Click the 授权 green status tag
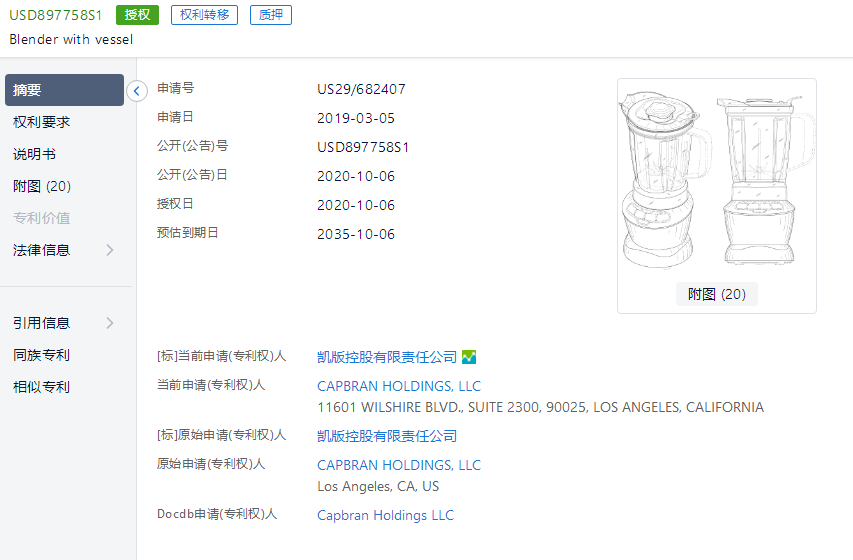The height and width of the screenshot is (560, 853). pos(137,15)
